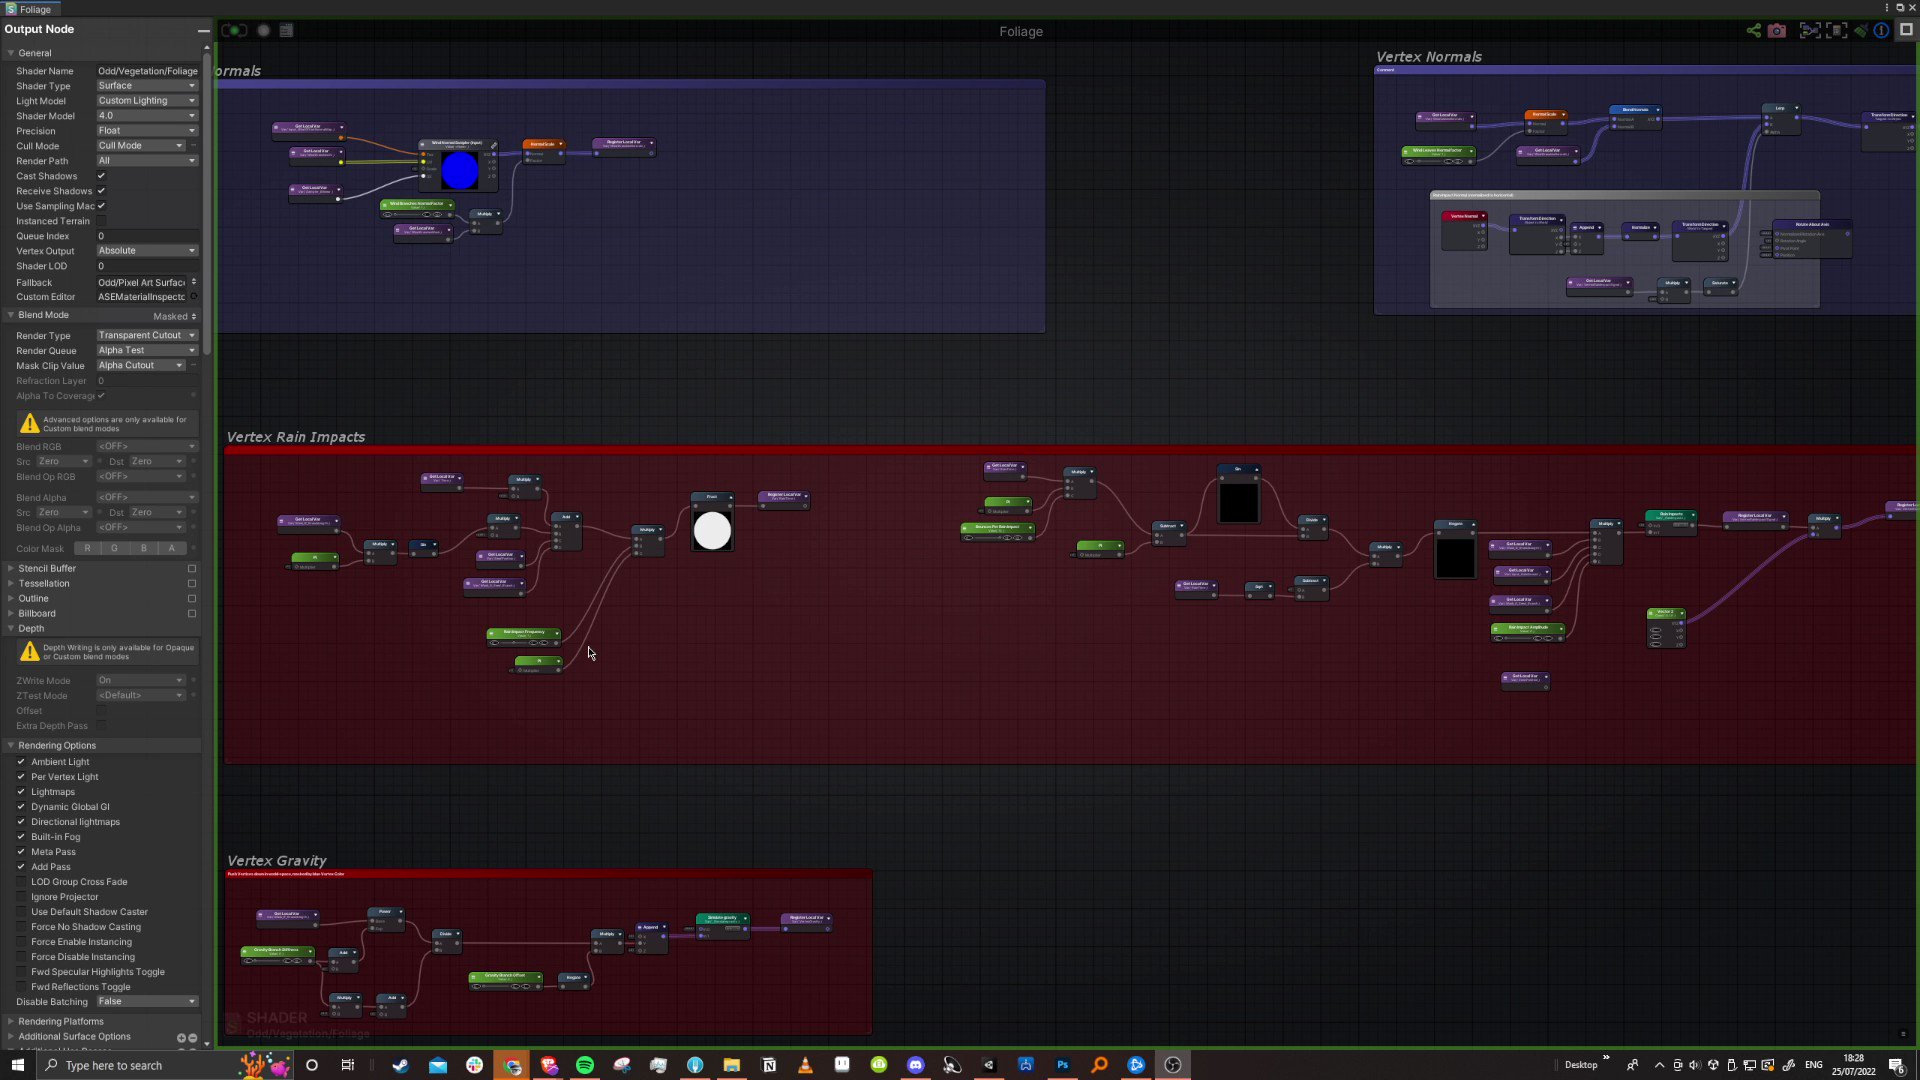Viewport: 1920px width, 1080px height.
Task: Open the Blend Mode section header
Action: click(x=43, y=315)
